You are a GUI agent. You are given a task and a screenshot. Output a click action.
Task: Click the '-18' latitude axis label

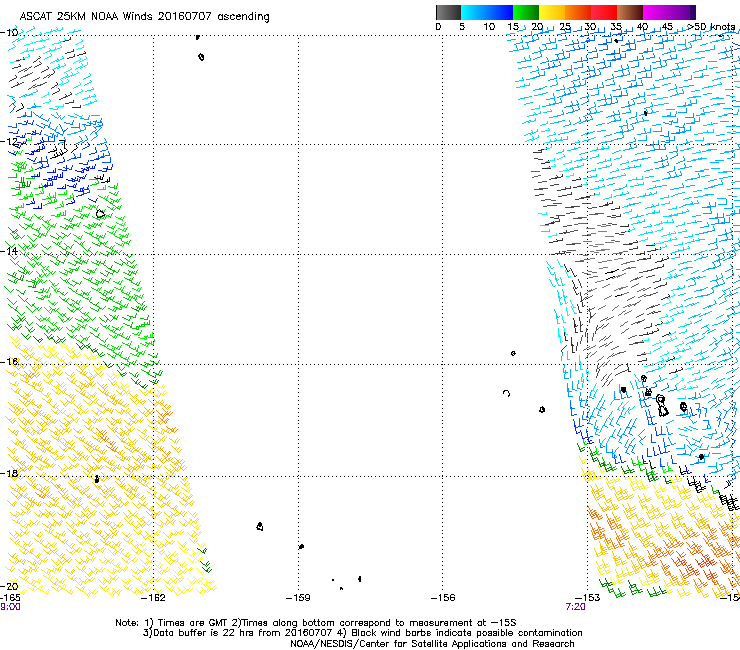coord(9,473)
